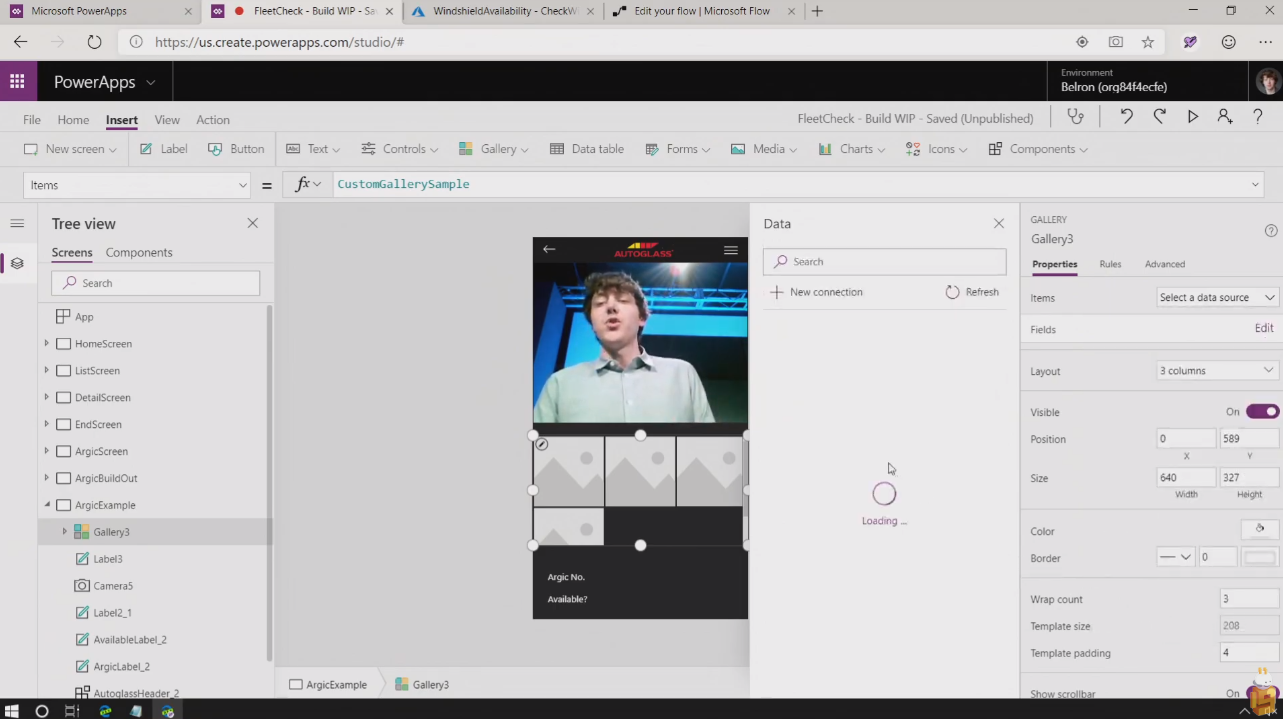Open the Color fill picker

click(x=1259, y=530)
